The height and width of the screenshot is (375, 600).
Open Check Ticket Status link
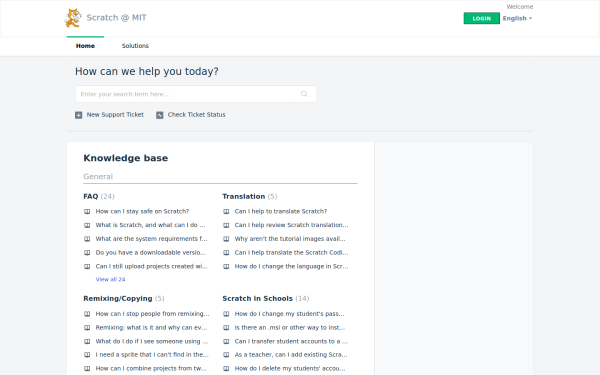click(196, 114)
